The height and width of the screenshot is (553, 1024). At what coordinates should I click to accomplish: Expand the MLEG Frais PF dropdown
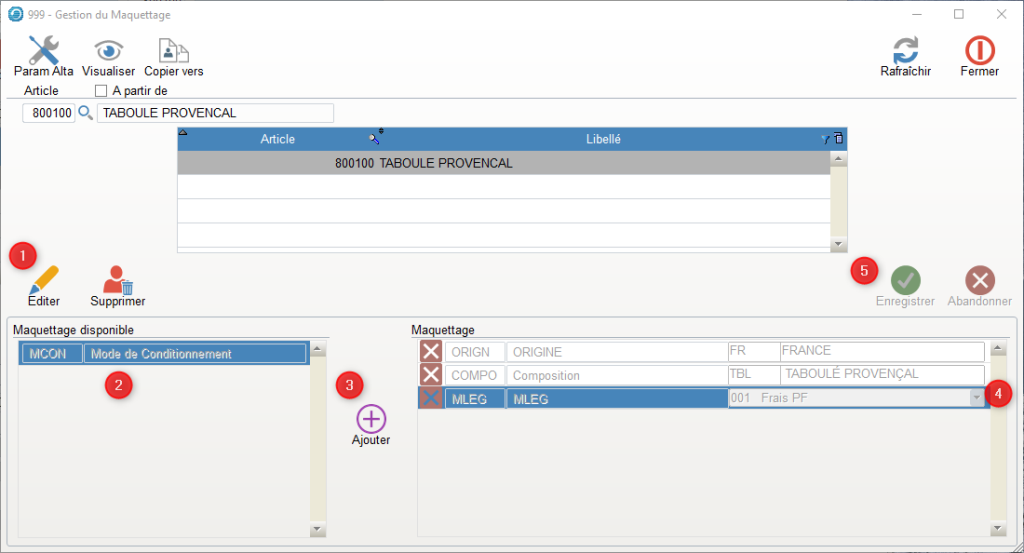(x=976, y=398)
